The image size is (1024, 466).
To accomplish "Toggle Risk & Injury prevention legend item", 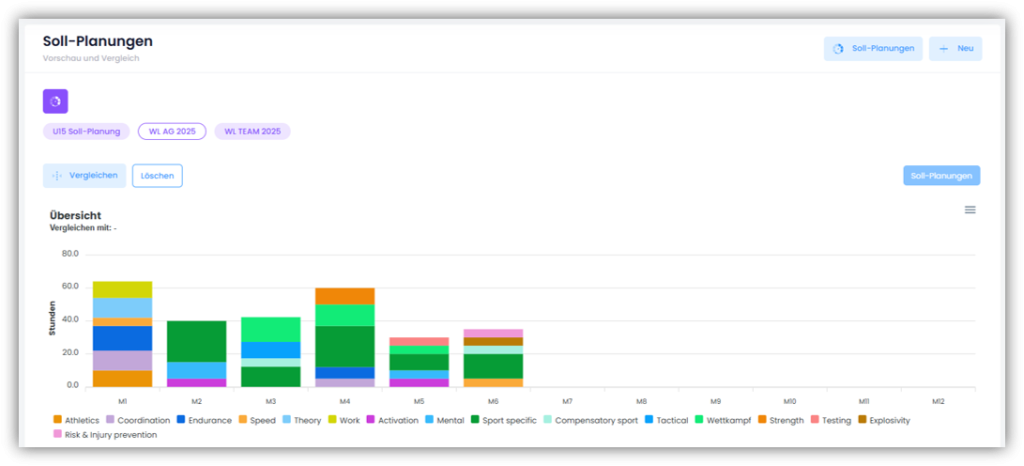I will pos(105,435).
